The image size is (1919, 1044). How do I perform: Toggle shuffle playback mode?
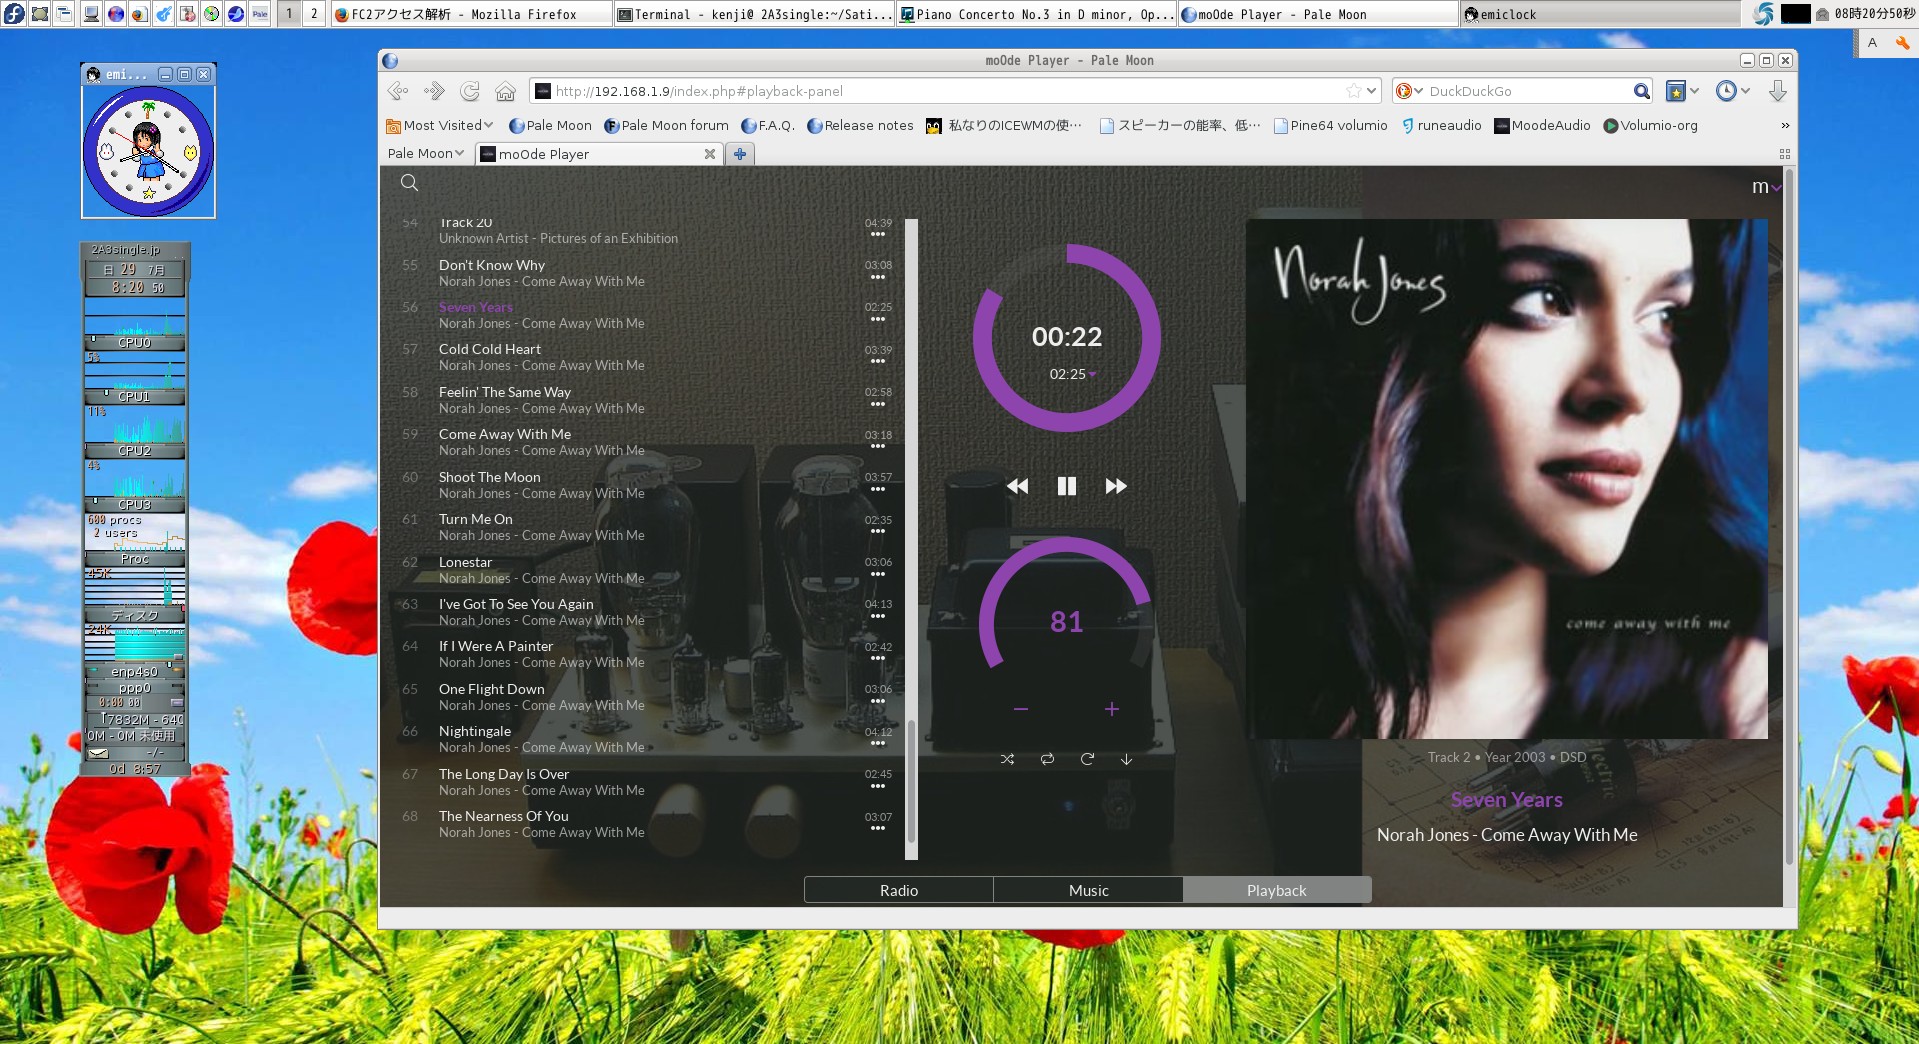[x=1008, y=759]
